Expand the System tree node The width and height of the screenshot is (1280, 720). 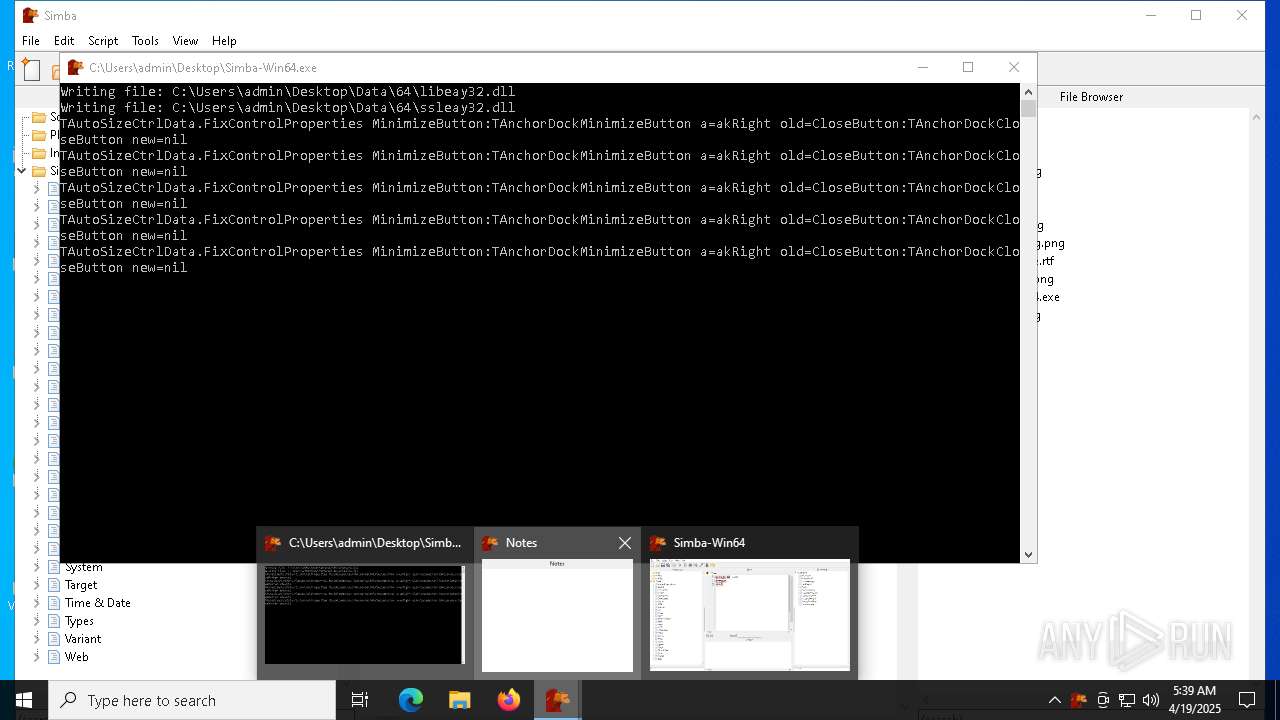tap(37, 567)
